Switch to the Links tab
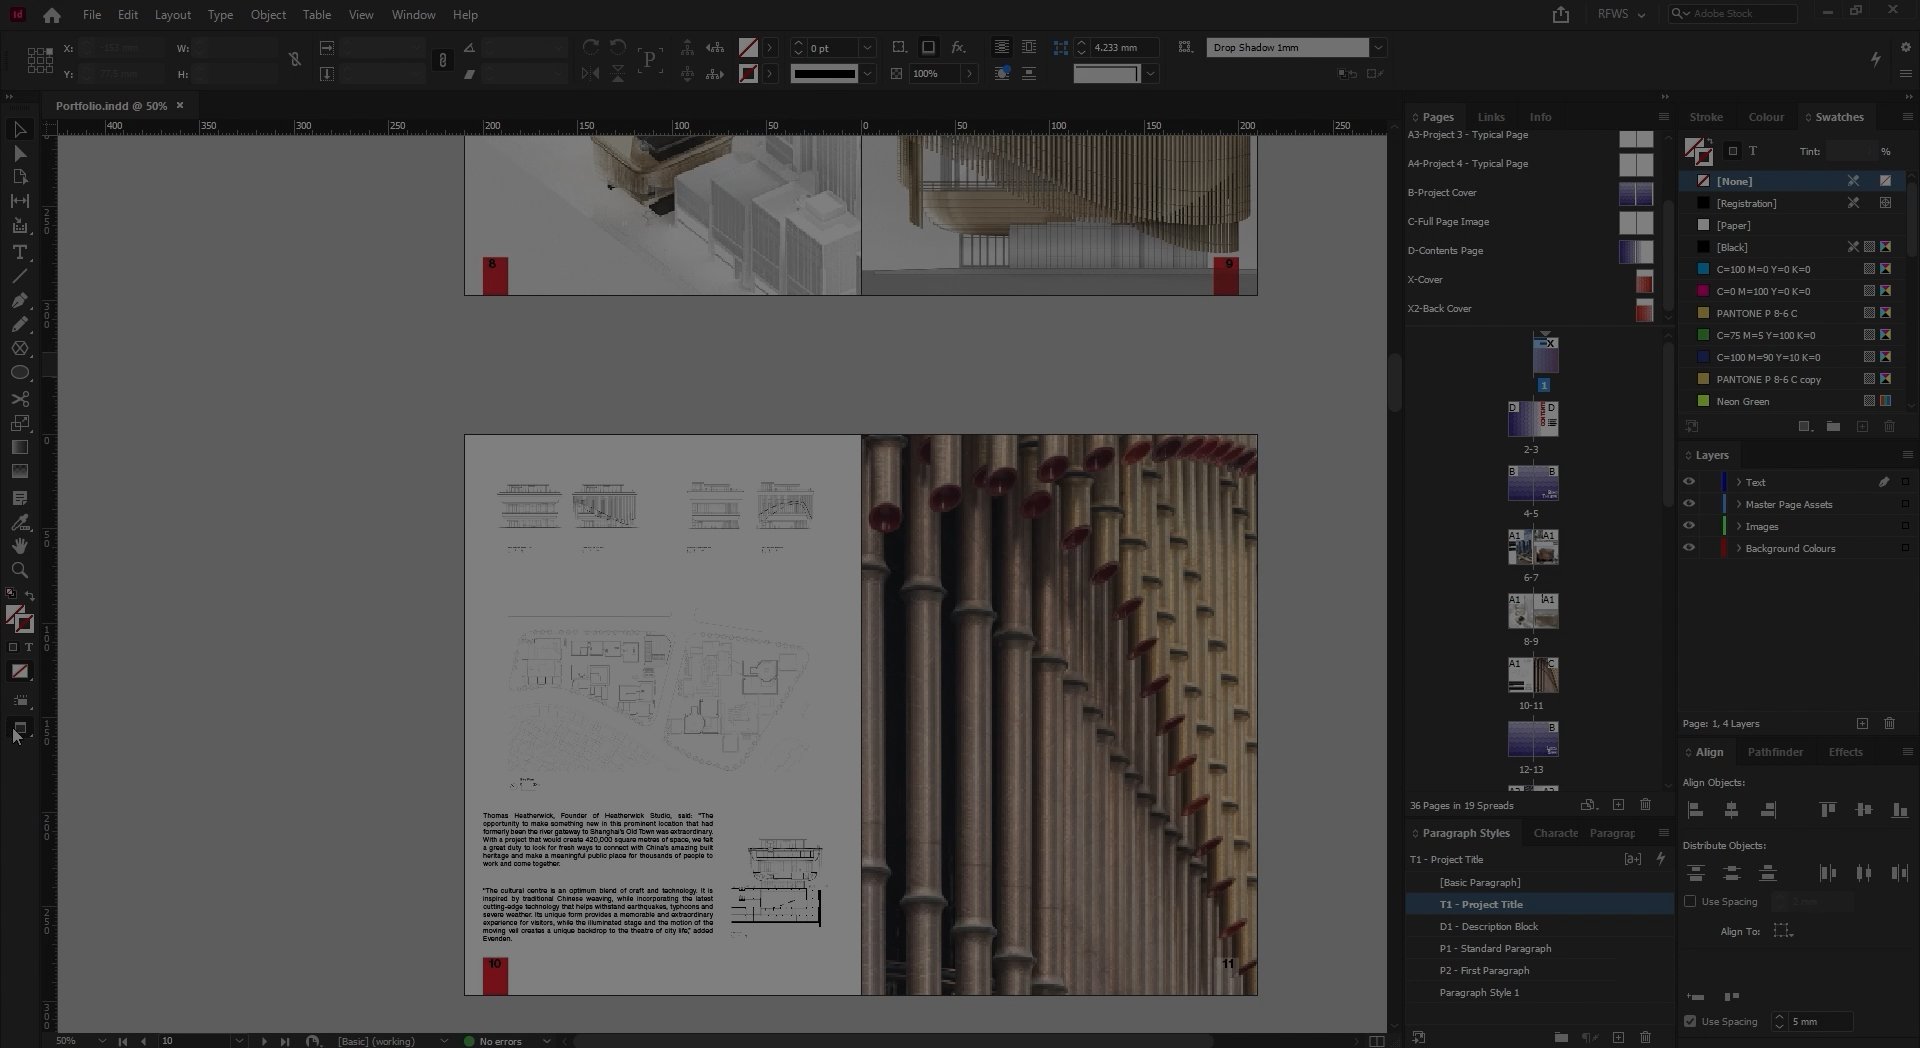 point(1490,116)
